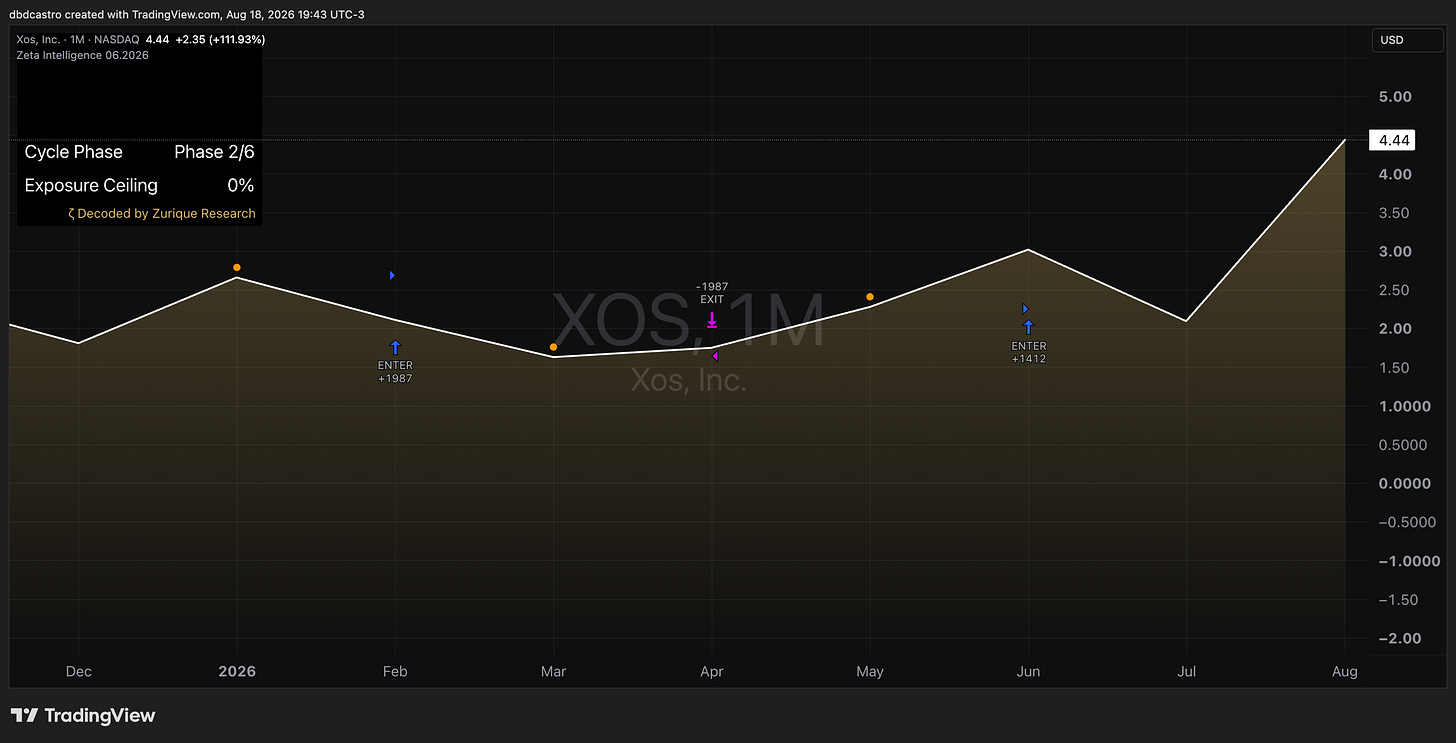Click the 'May' label on the time axis

870,672
